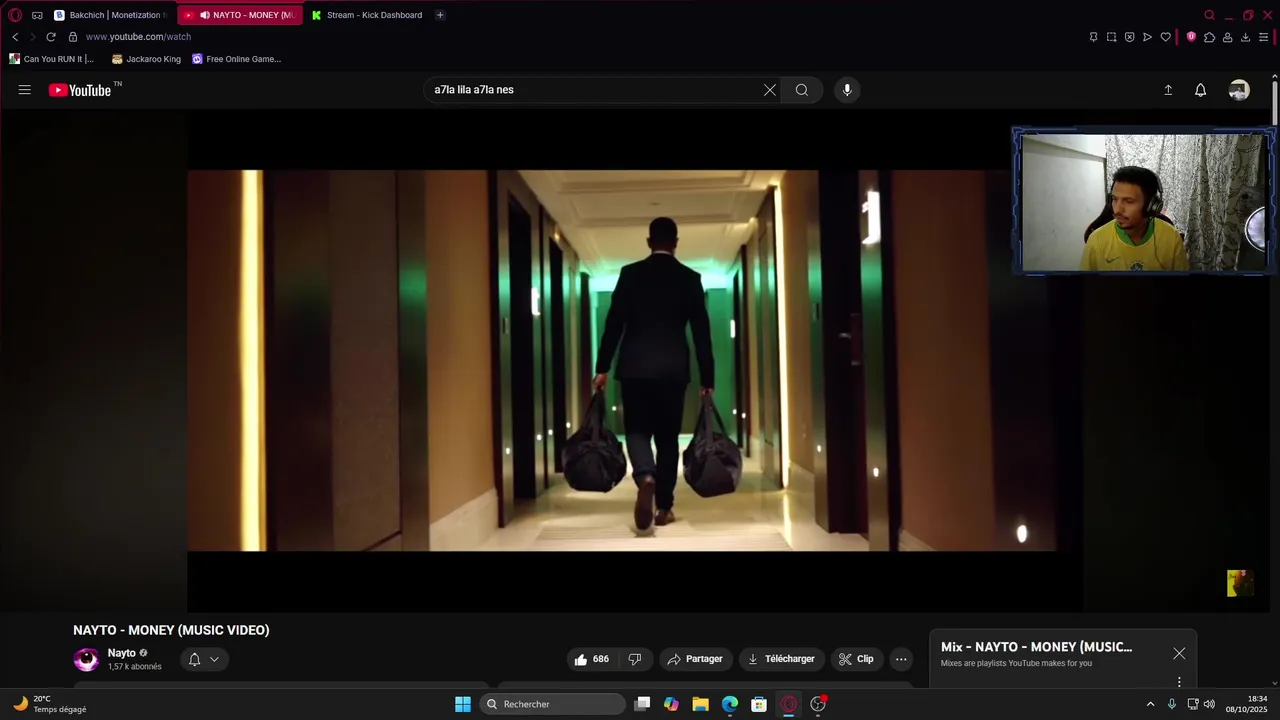Open the Opera profile account icon
The height and width of the screenshot is (720, 1280).
(x=1227, y=37)
